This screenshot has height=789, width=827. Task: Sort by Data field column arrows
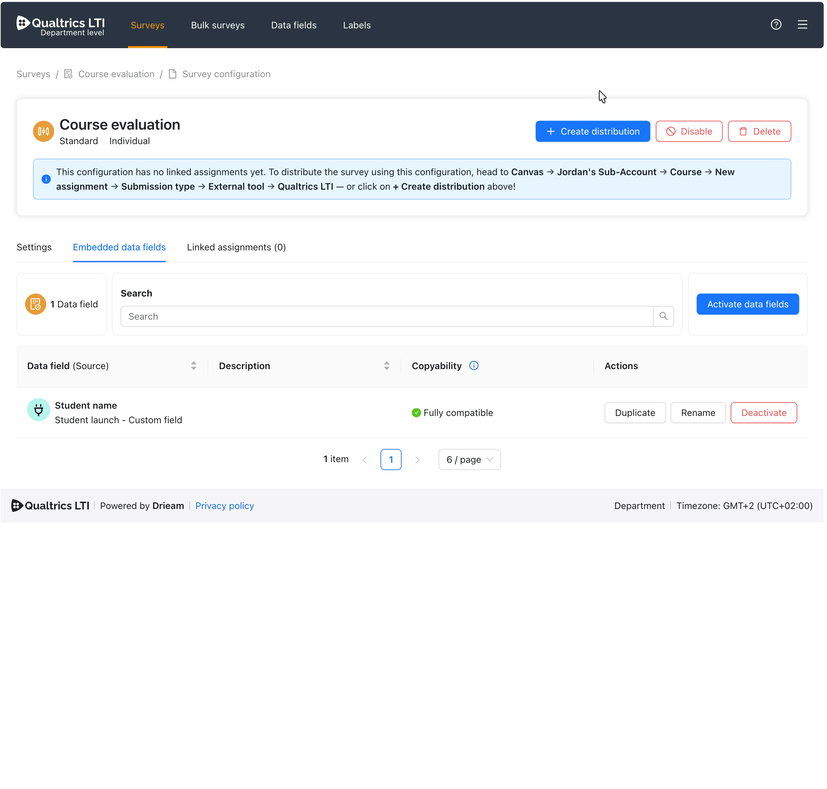tap(194, 366)
